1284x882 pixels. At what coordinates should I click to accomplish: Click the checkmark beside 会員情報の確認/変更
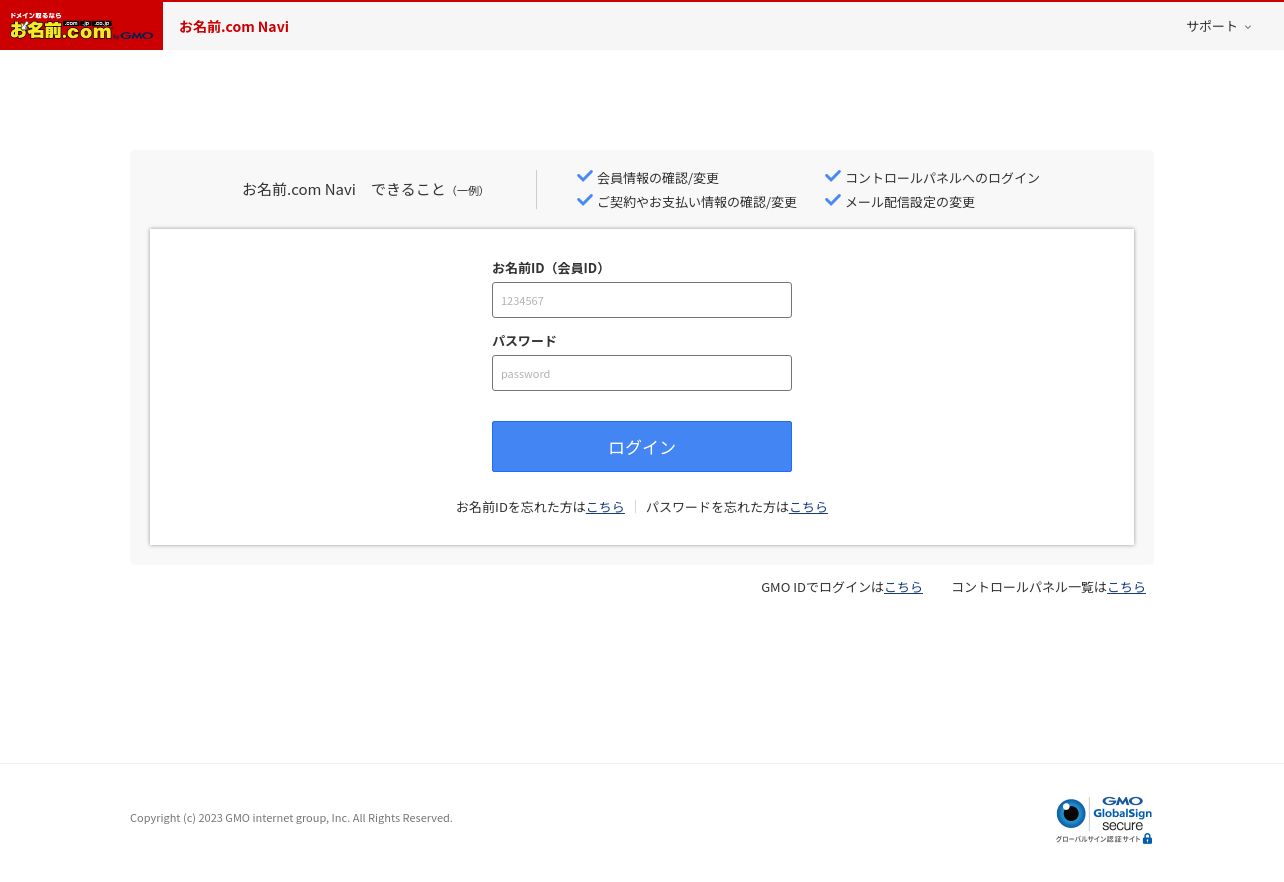pos(585,176)
